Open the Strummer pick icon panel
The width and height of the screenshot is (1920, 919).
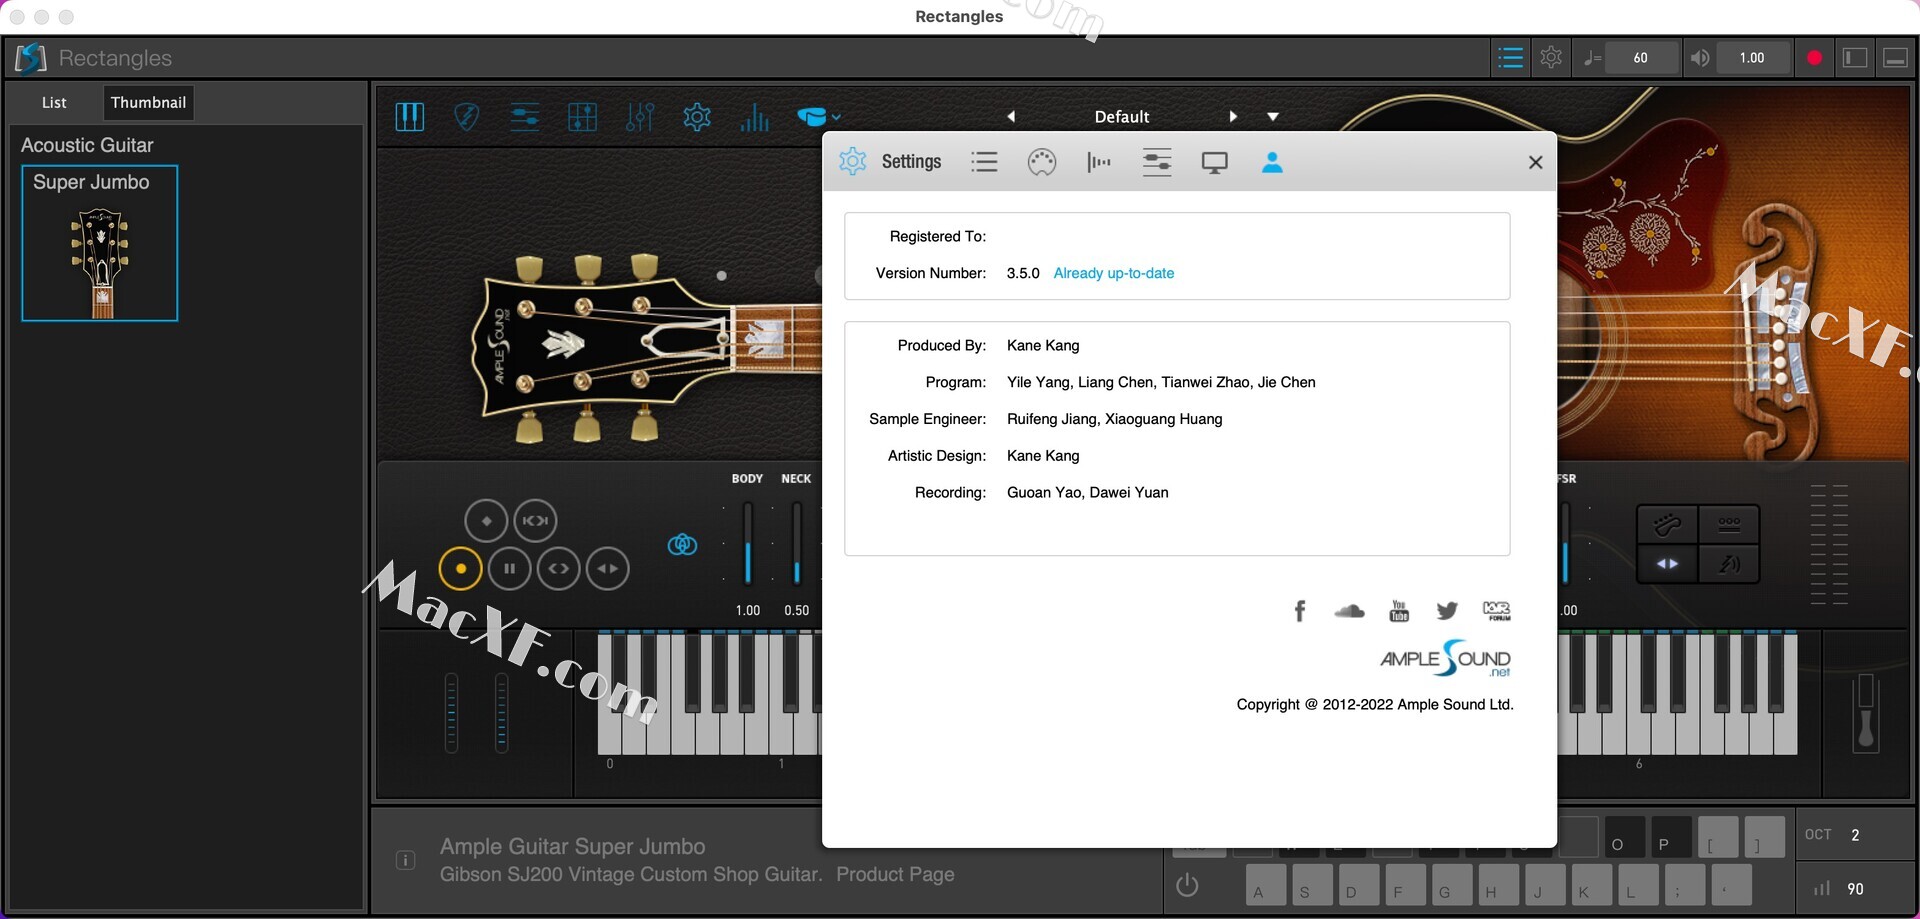coord(466,117)
